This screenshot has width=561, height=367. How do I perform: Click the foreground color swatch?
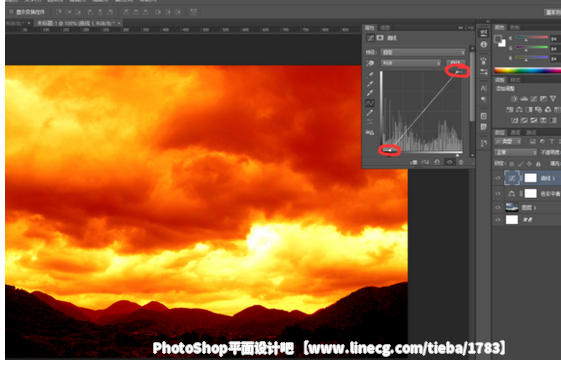tap(498, 39)
